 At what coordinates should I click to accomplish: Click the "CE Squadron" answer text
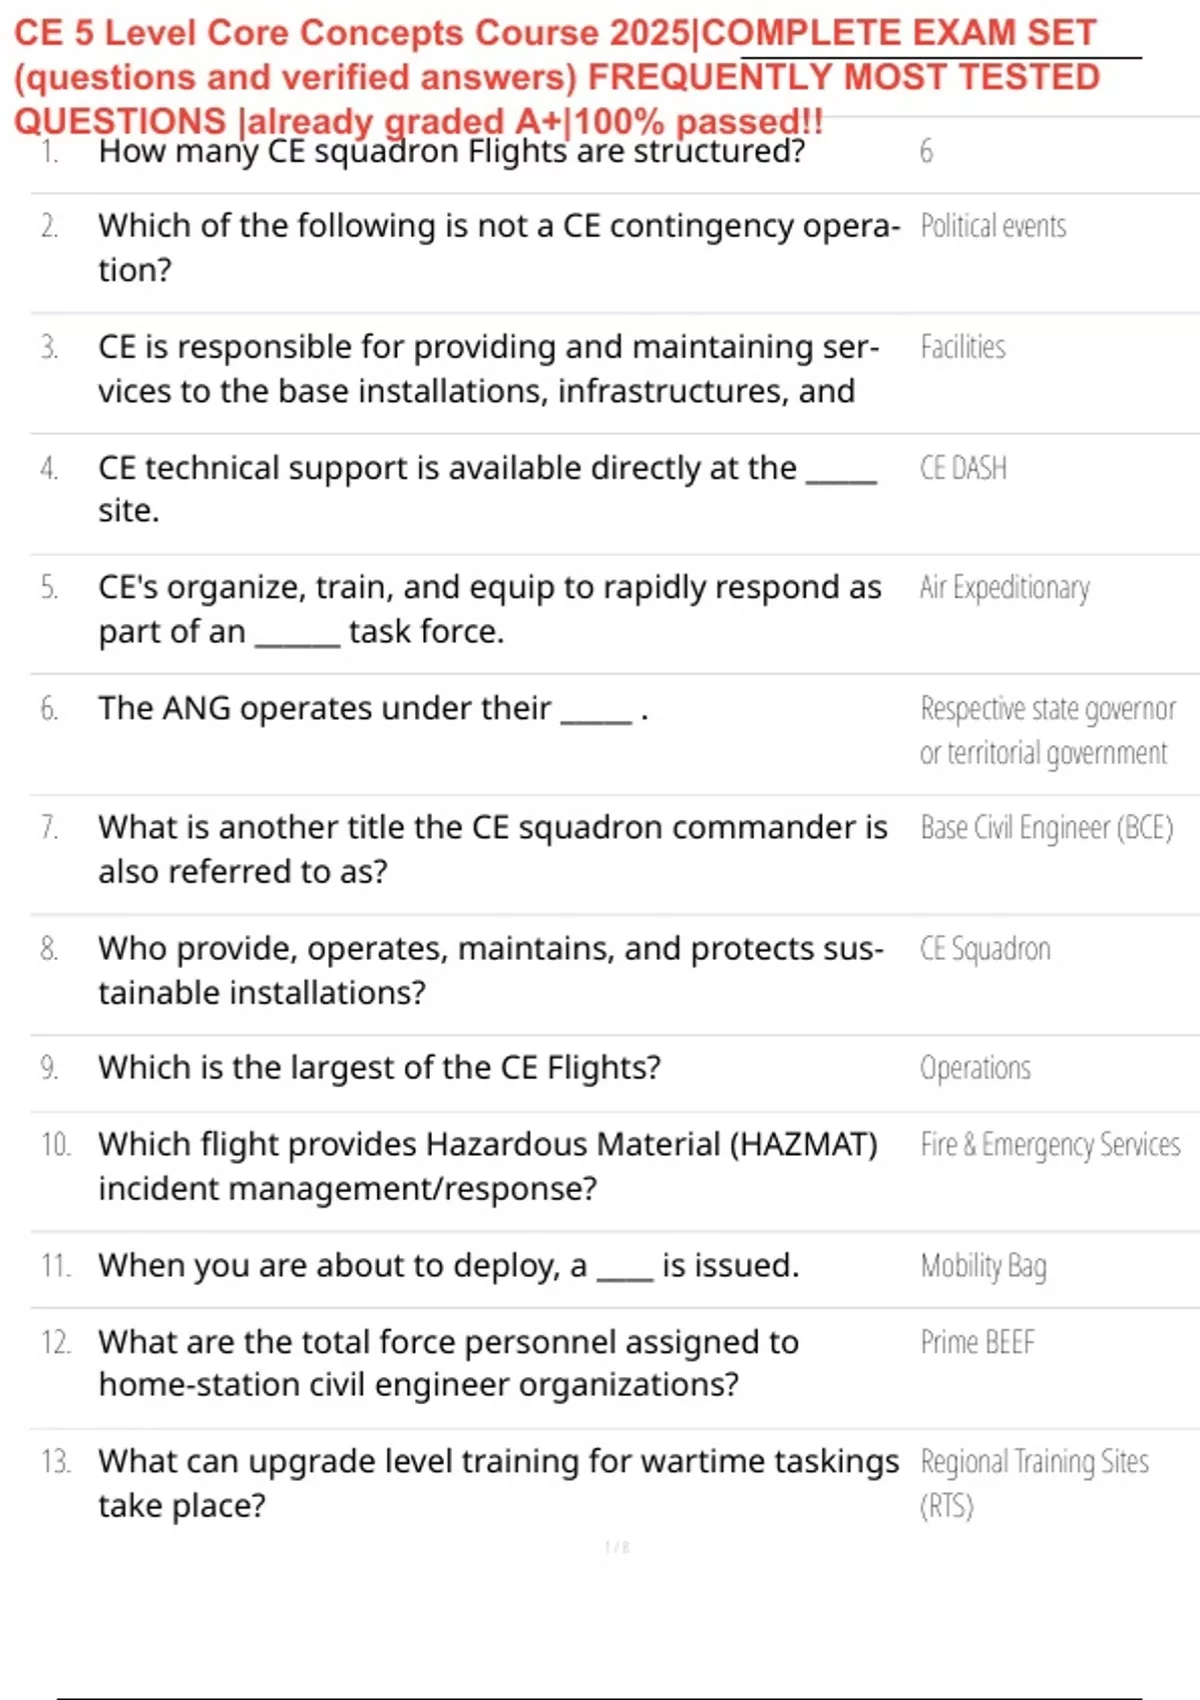985,949
